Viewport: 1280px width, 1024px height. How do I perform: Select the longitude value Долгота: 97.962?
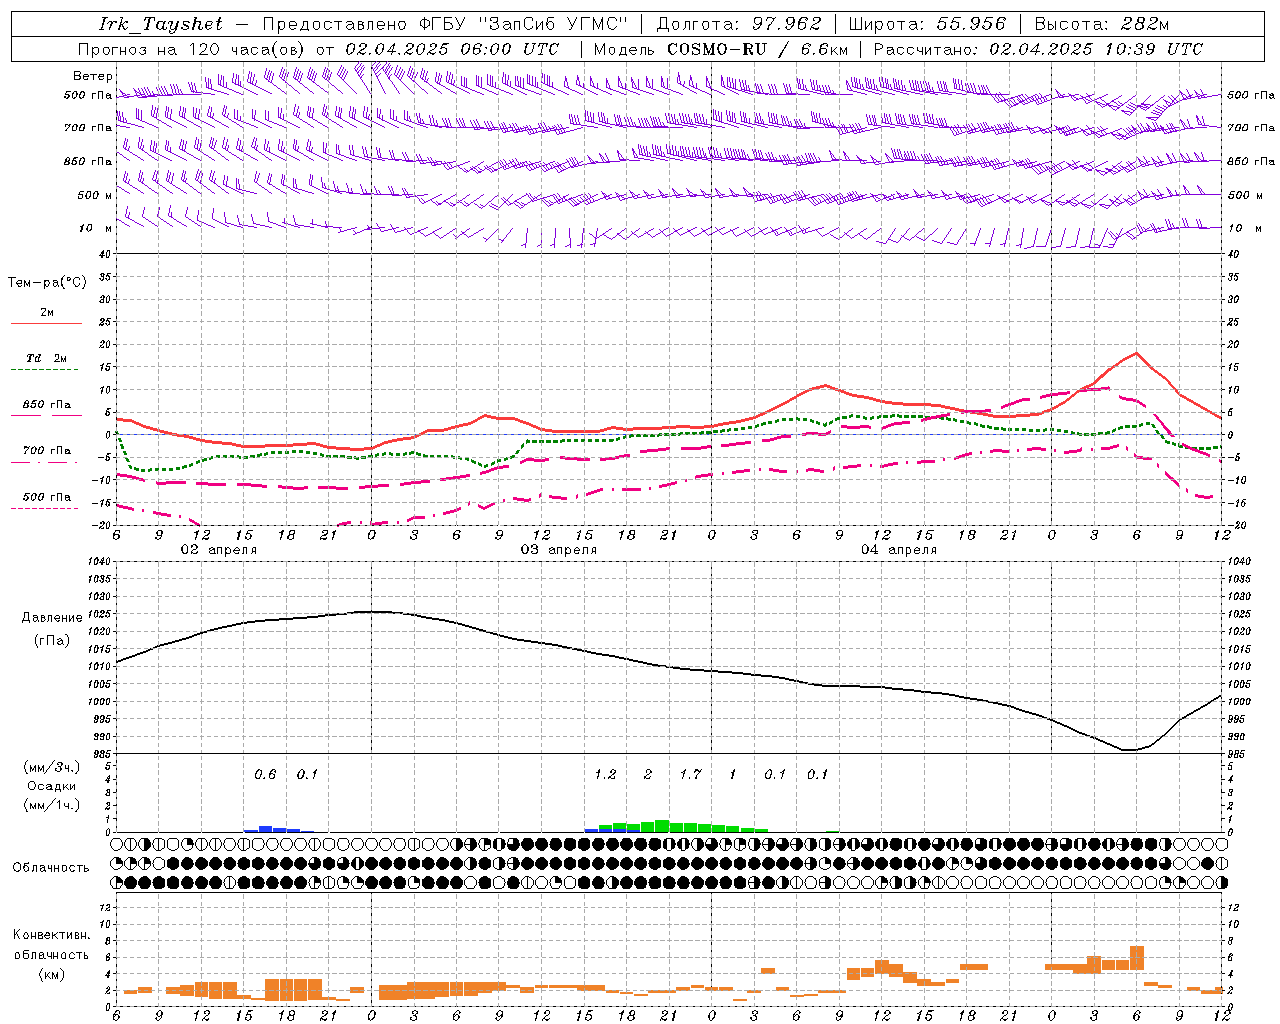point(738,24)
